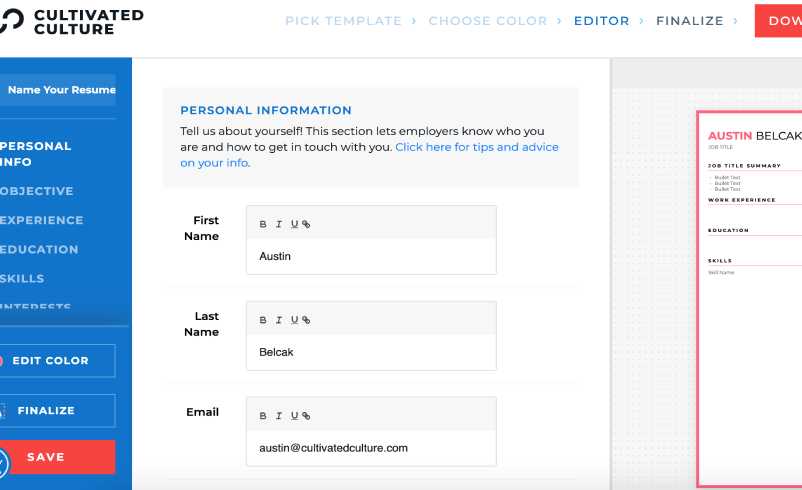The width and height of the screenshot is (802, 490).
Task: Insert link in Email field toolbar
Action: coord(306,415)
